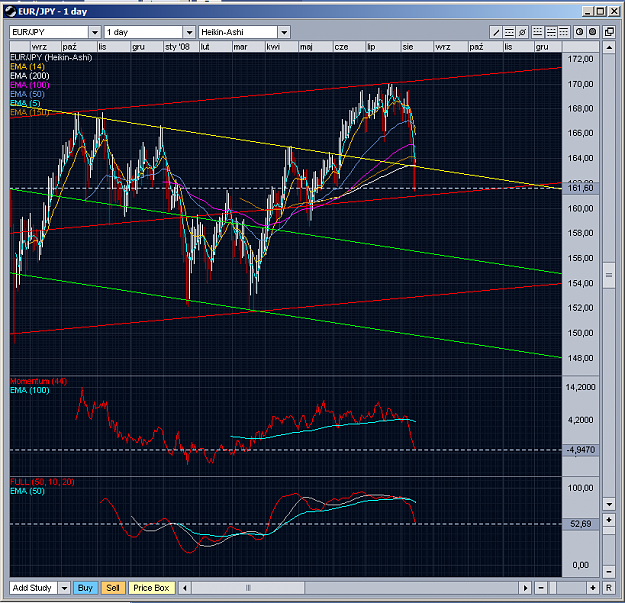
Task: Move the horizontal scrollbar thumb
Action: (x=248, y=588)
